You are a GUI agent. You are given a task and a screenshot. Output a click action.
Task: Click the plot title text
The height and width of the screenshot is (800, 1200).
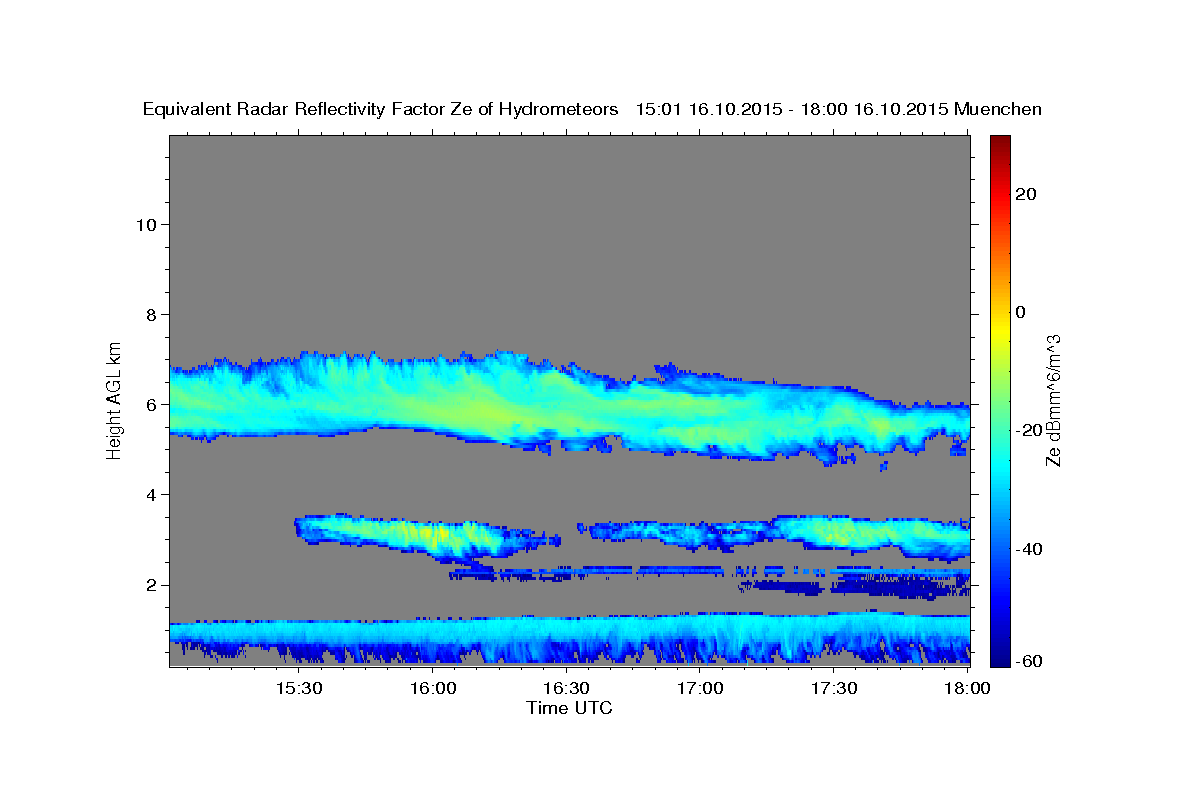click(592, 109)
